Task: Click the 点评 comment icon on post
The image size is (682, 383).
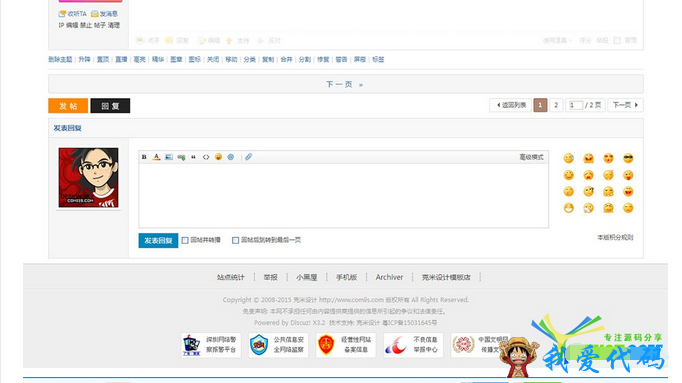Action: click(140, 40)
